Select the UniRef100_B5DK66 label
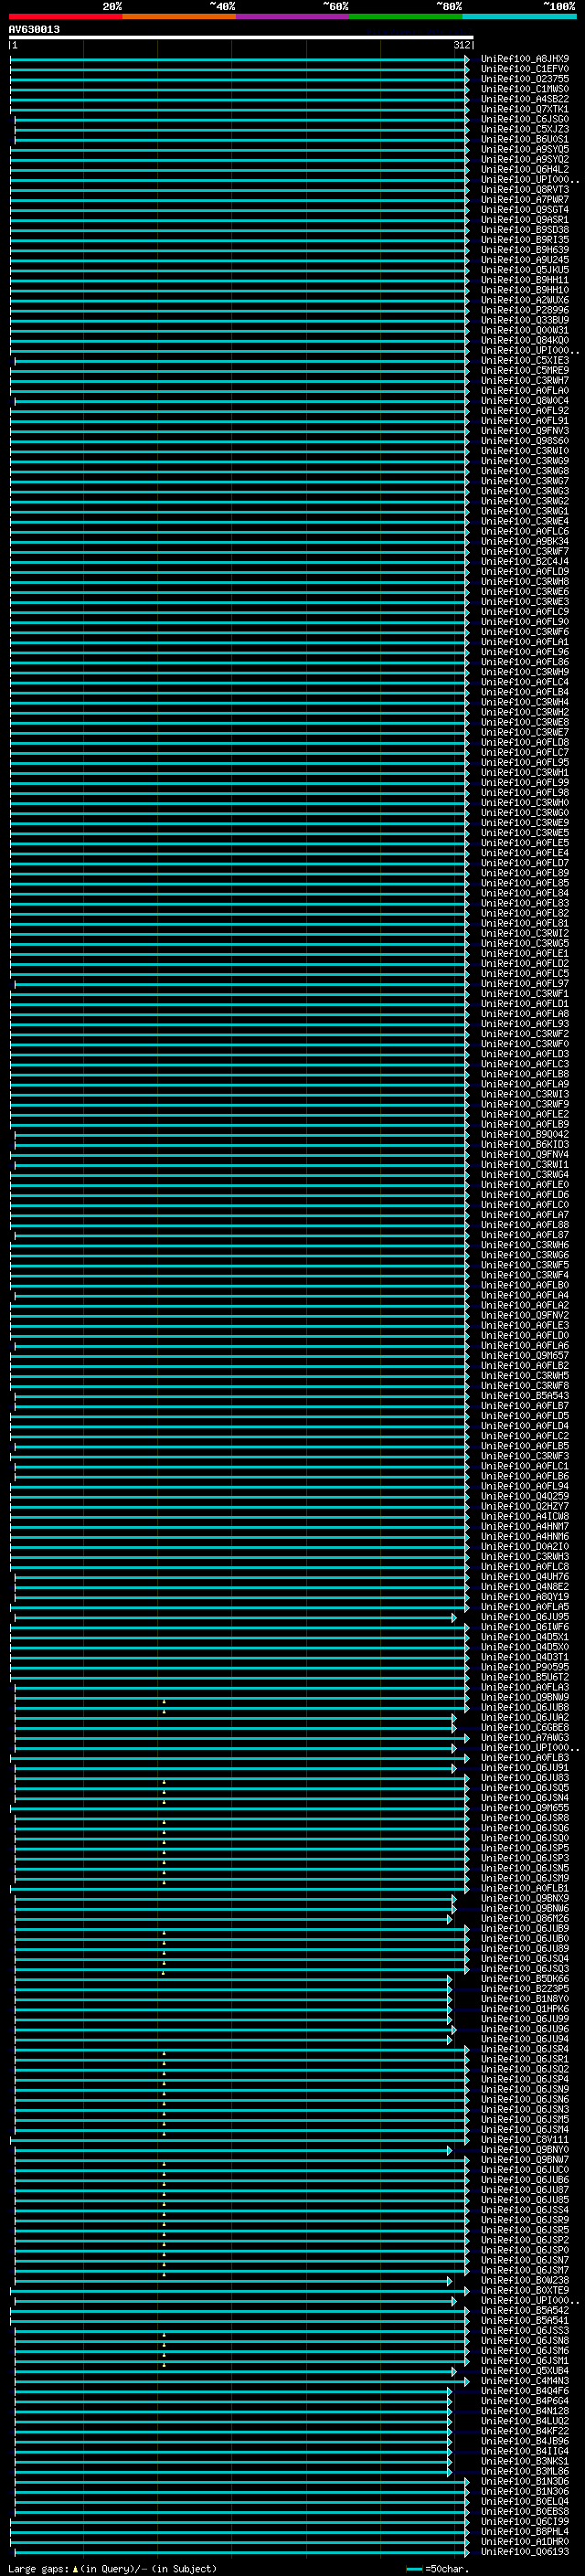Screen dimensions: 585x2576 pyautogui.click(x=525, y=1979)
